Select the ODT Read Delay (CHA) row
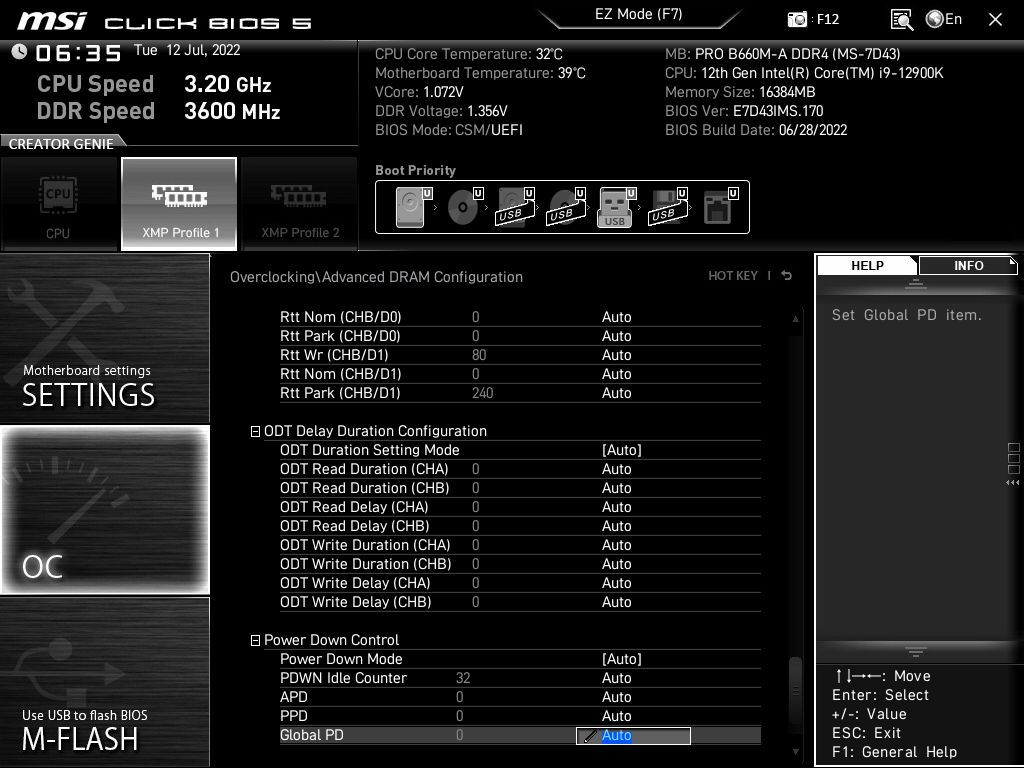The width and height of the screenshot is (1024, 768). (520, 507)
